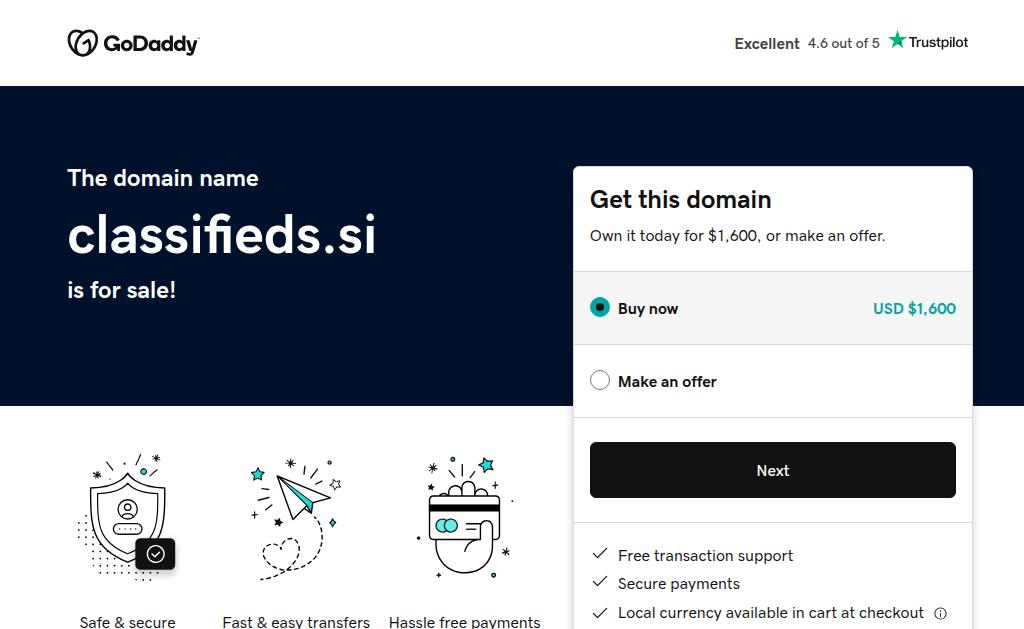This screenshot has height=629, width=1024.
Task: Click the Fast & easy transfers label
Action: point(296,622)
